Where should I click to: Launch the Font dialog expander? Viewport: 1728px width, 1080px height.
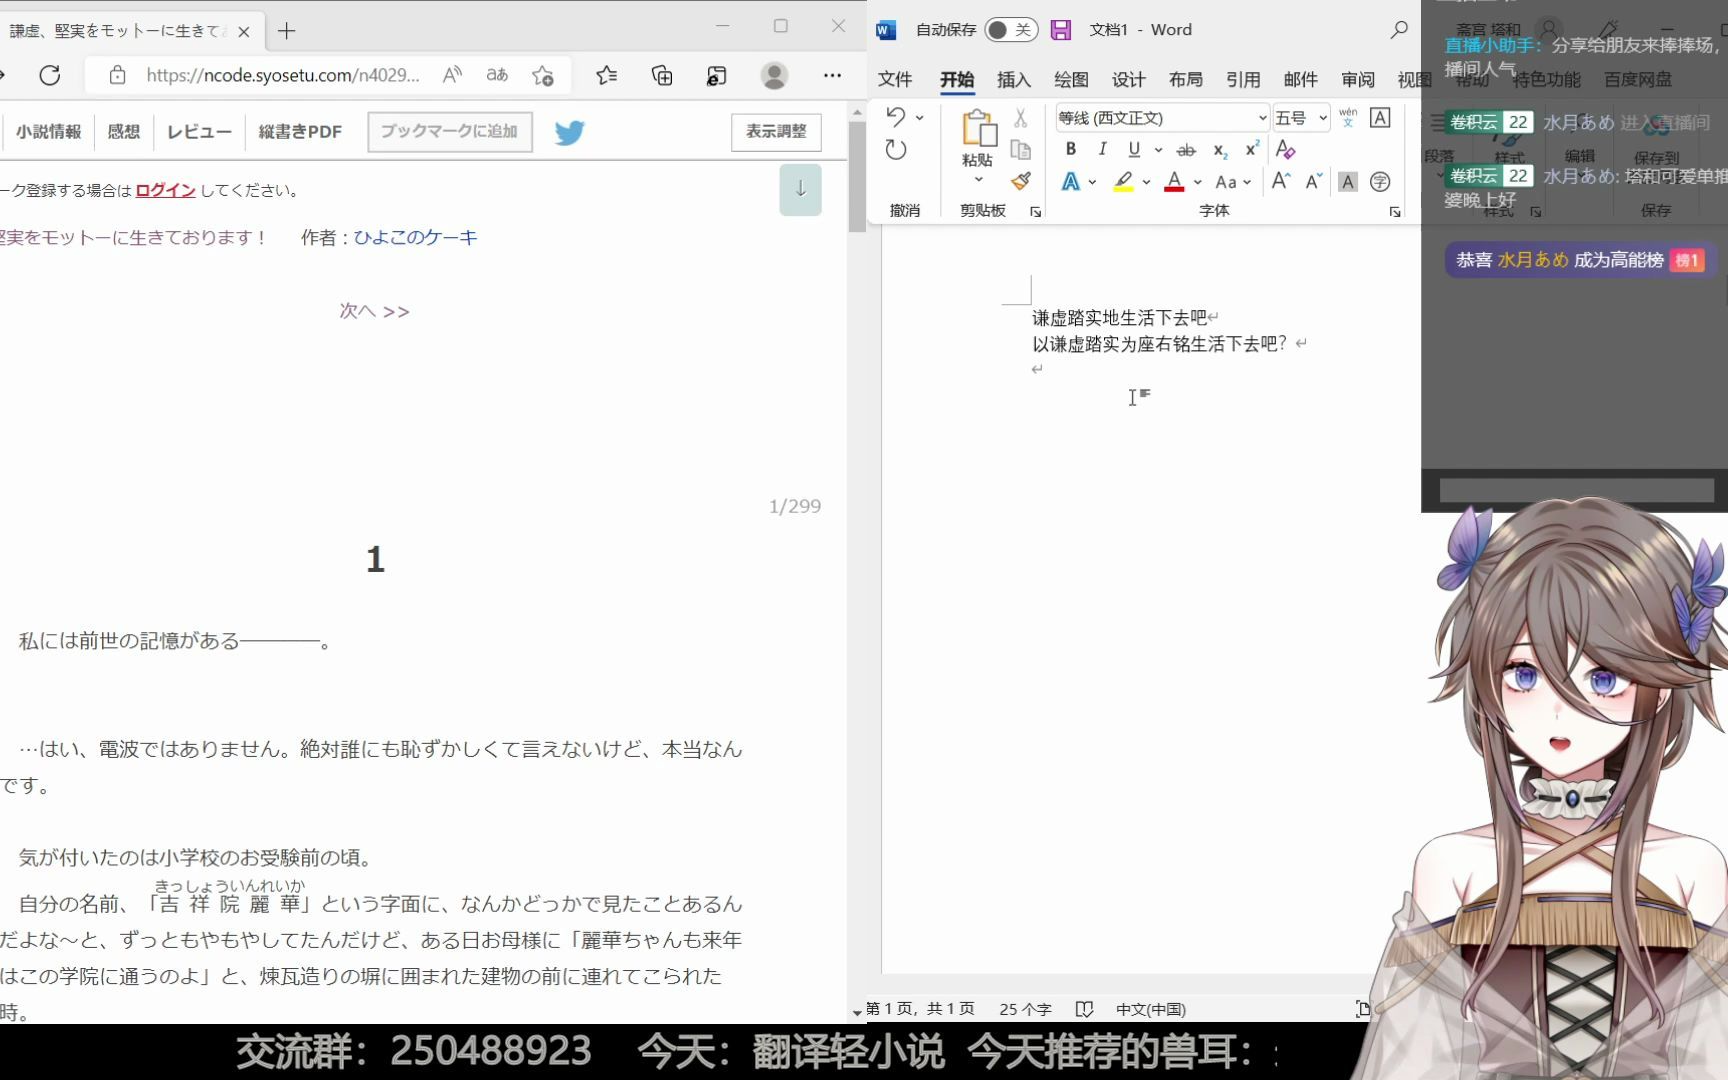point(1395,212)
